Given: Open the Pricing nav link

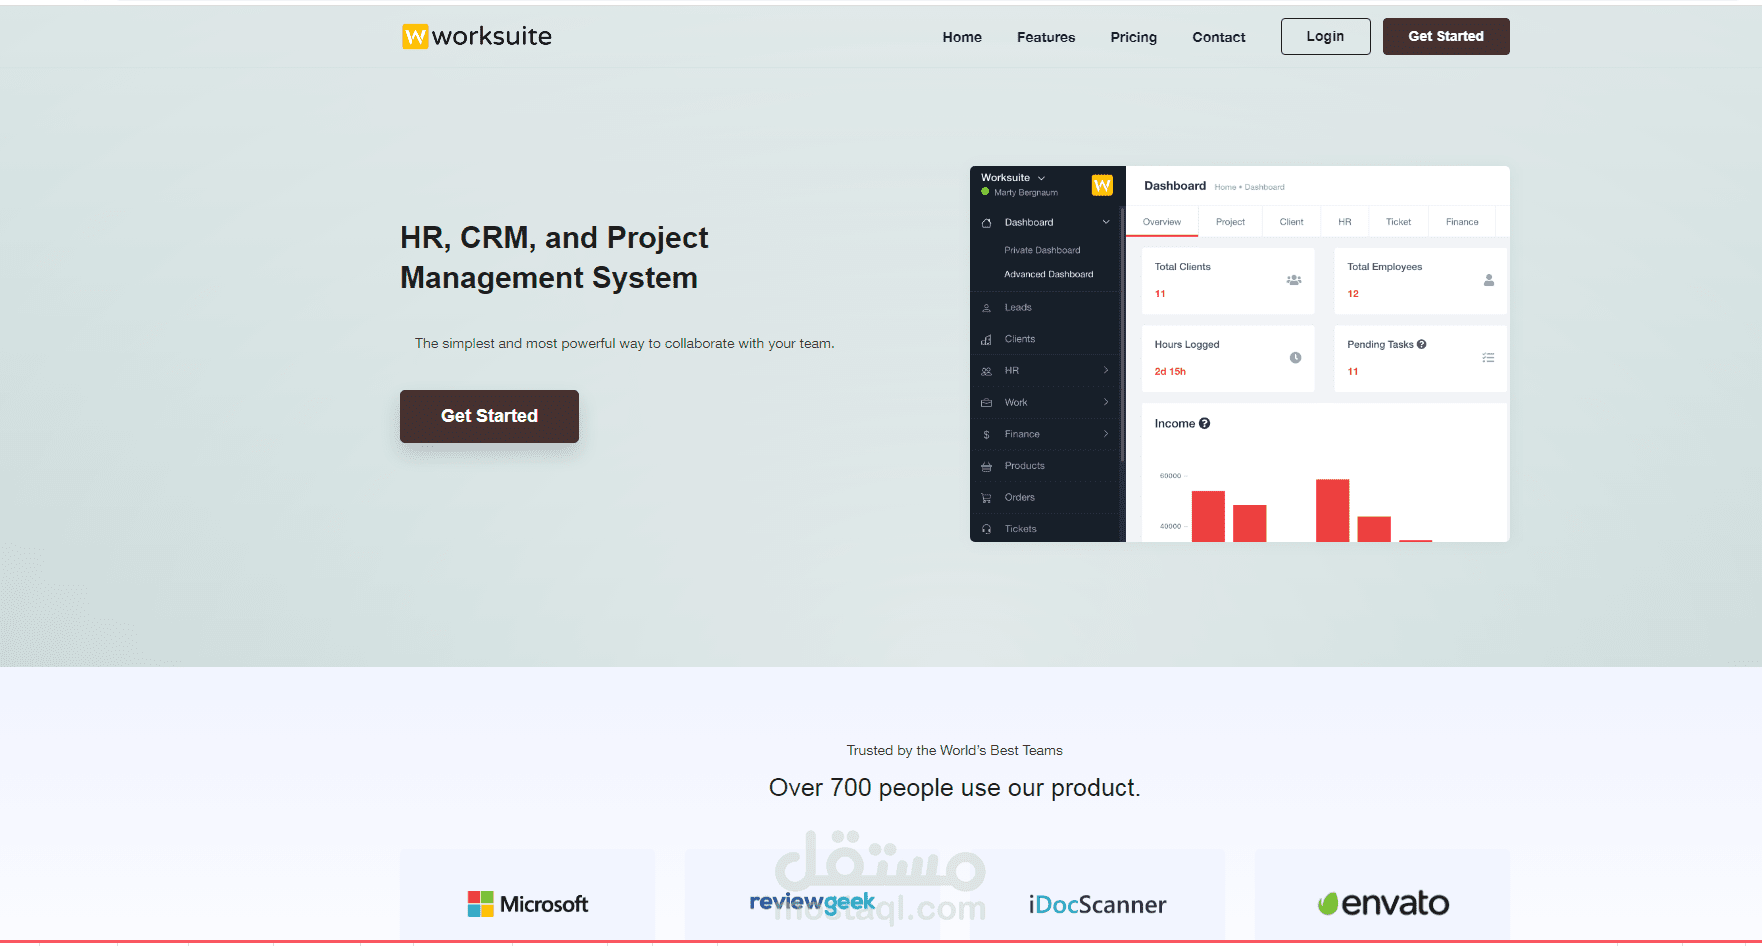Looking at the screenshot, I should [x=1133, y=37].
